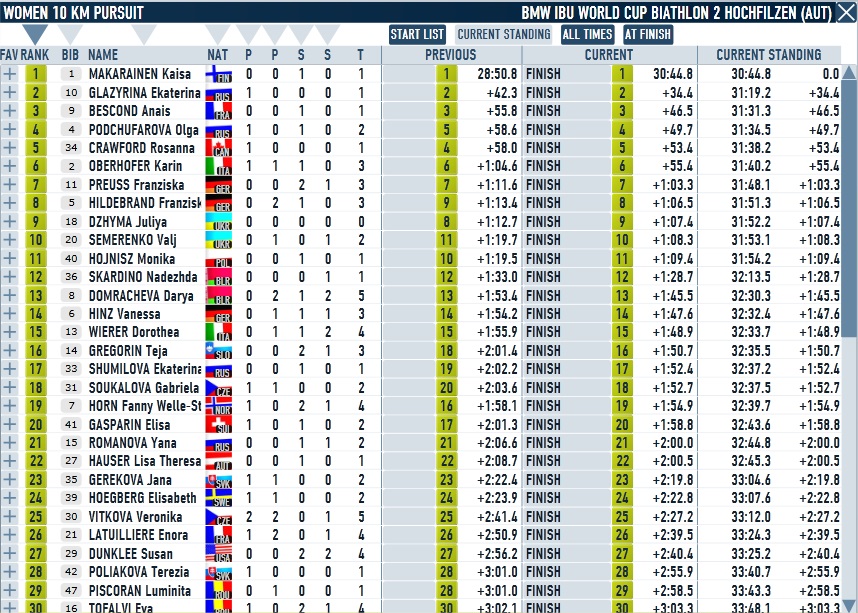Click the Italy flag beside OBERHOFER Karin
This screenshot has height=613, width=858.
(x=218, y=166)
